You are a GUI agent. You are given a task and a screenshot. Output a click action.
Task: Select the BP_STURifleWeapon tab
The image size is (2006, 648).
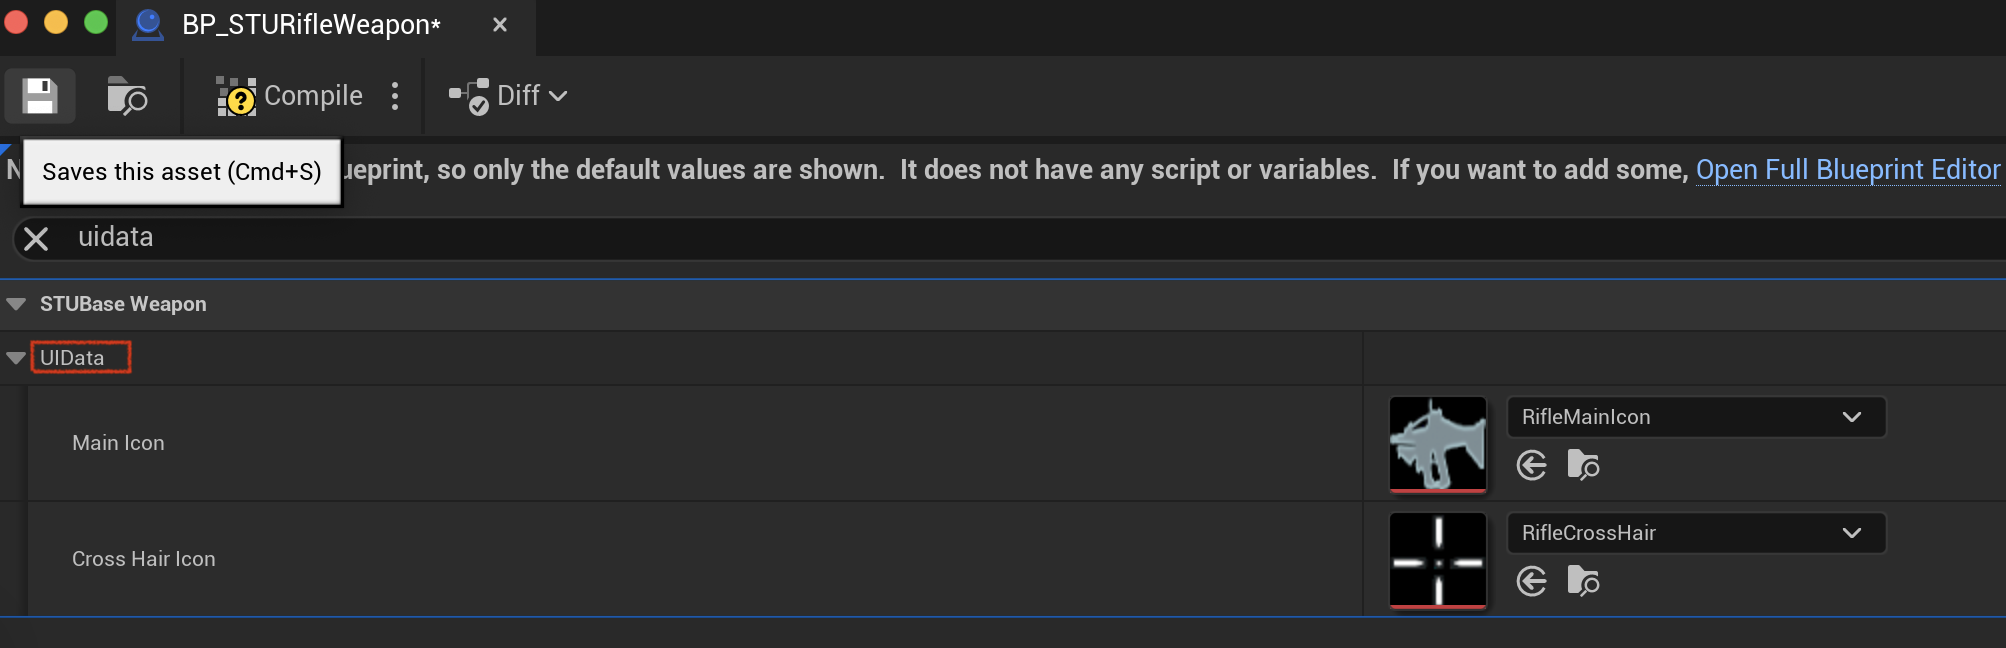point(311,25)
